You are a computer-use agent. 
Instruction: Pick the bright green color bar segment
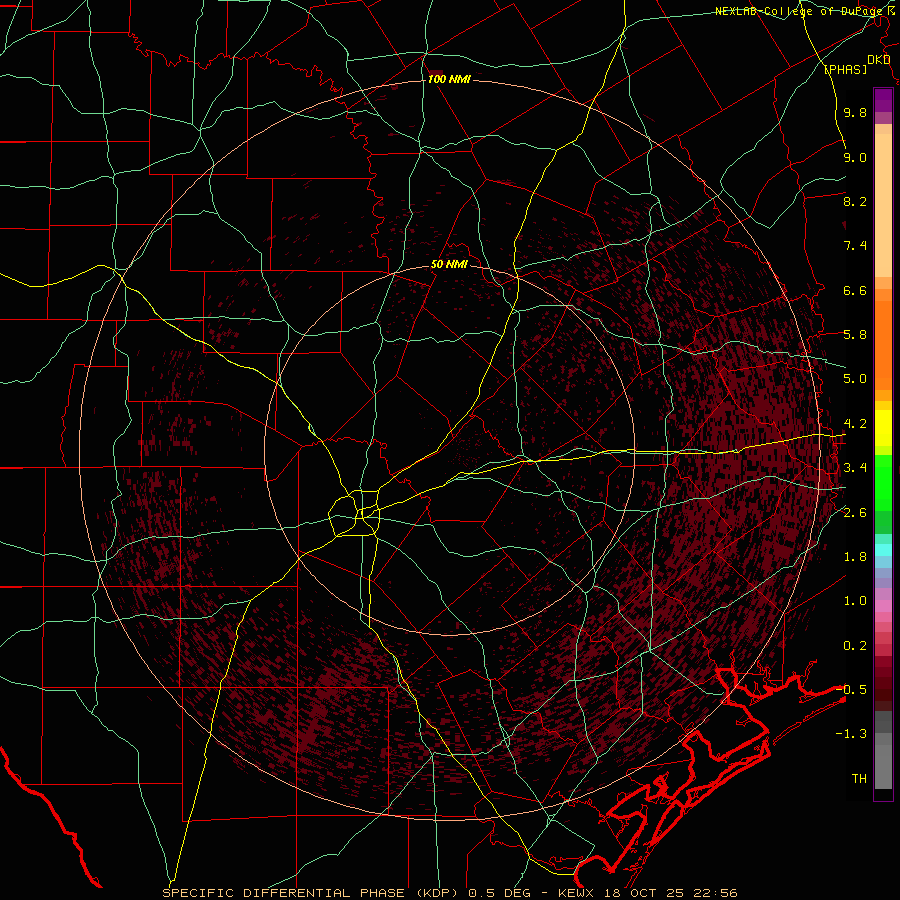[883, 482]
